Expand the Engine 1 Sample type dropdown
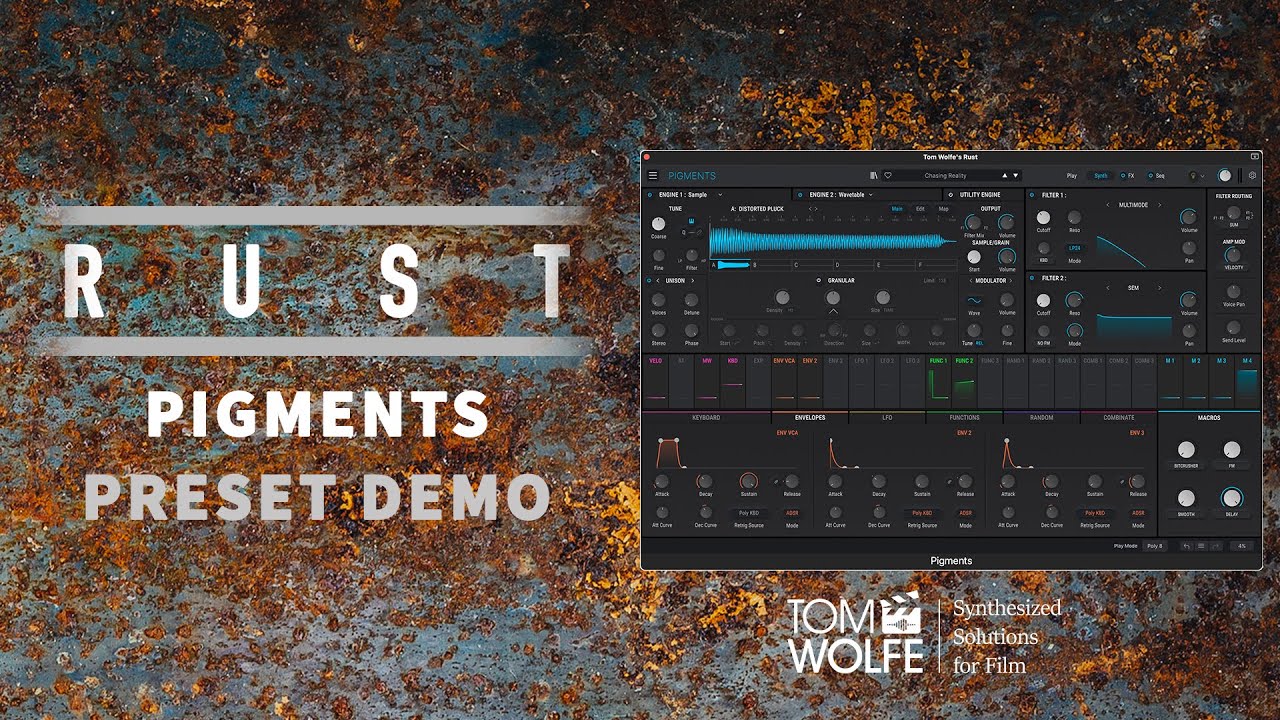 720,194
